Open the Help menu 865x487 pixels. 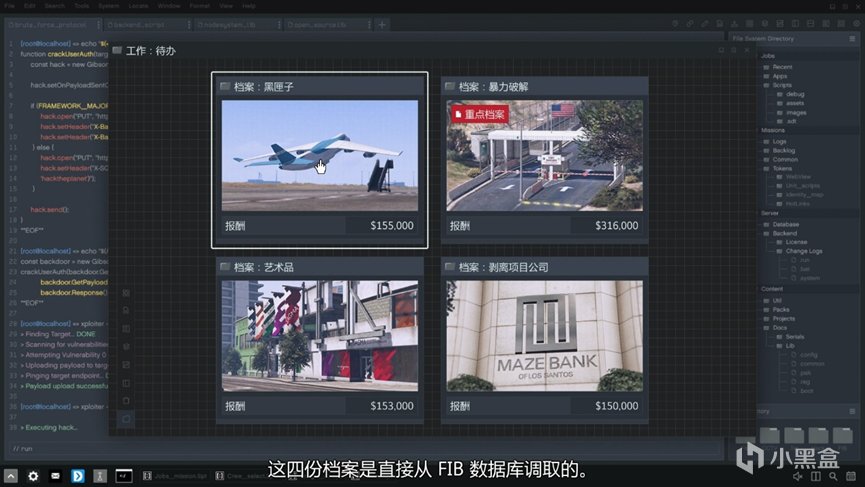[x=249, y=6]
